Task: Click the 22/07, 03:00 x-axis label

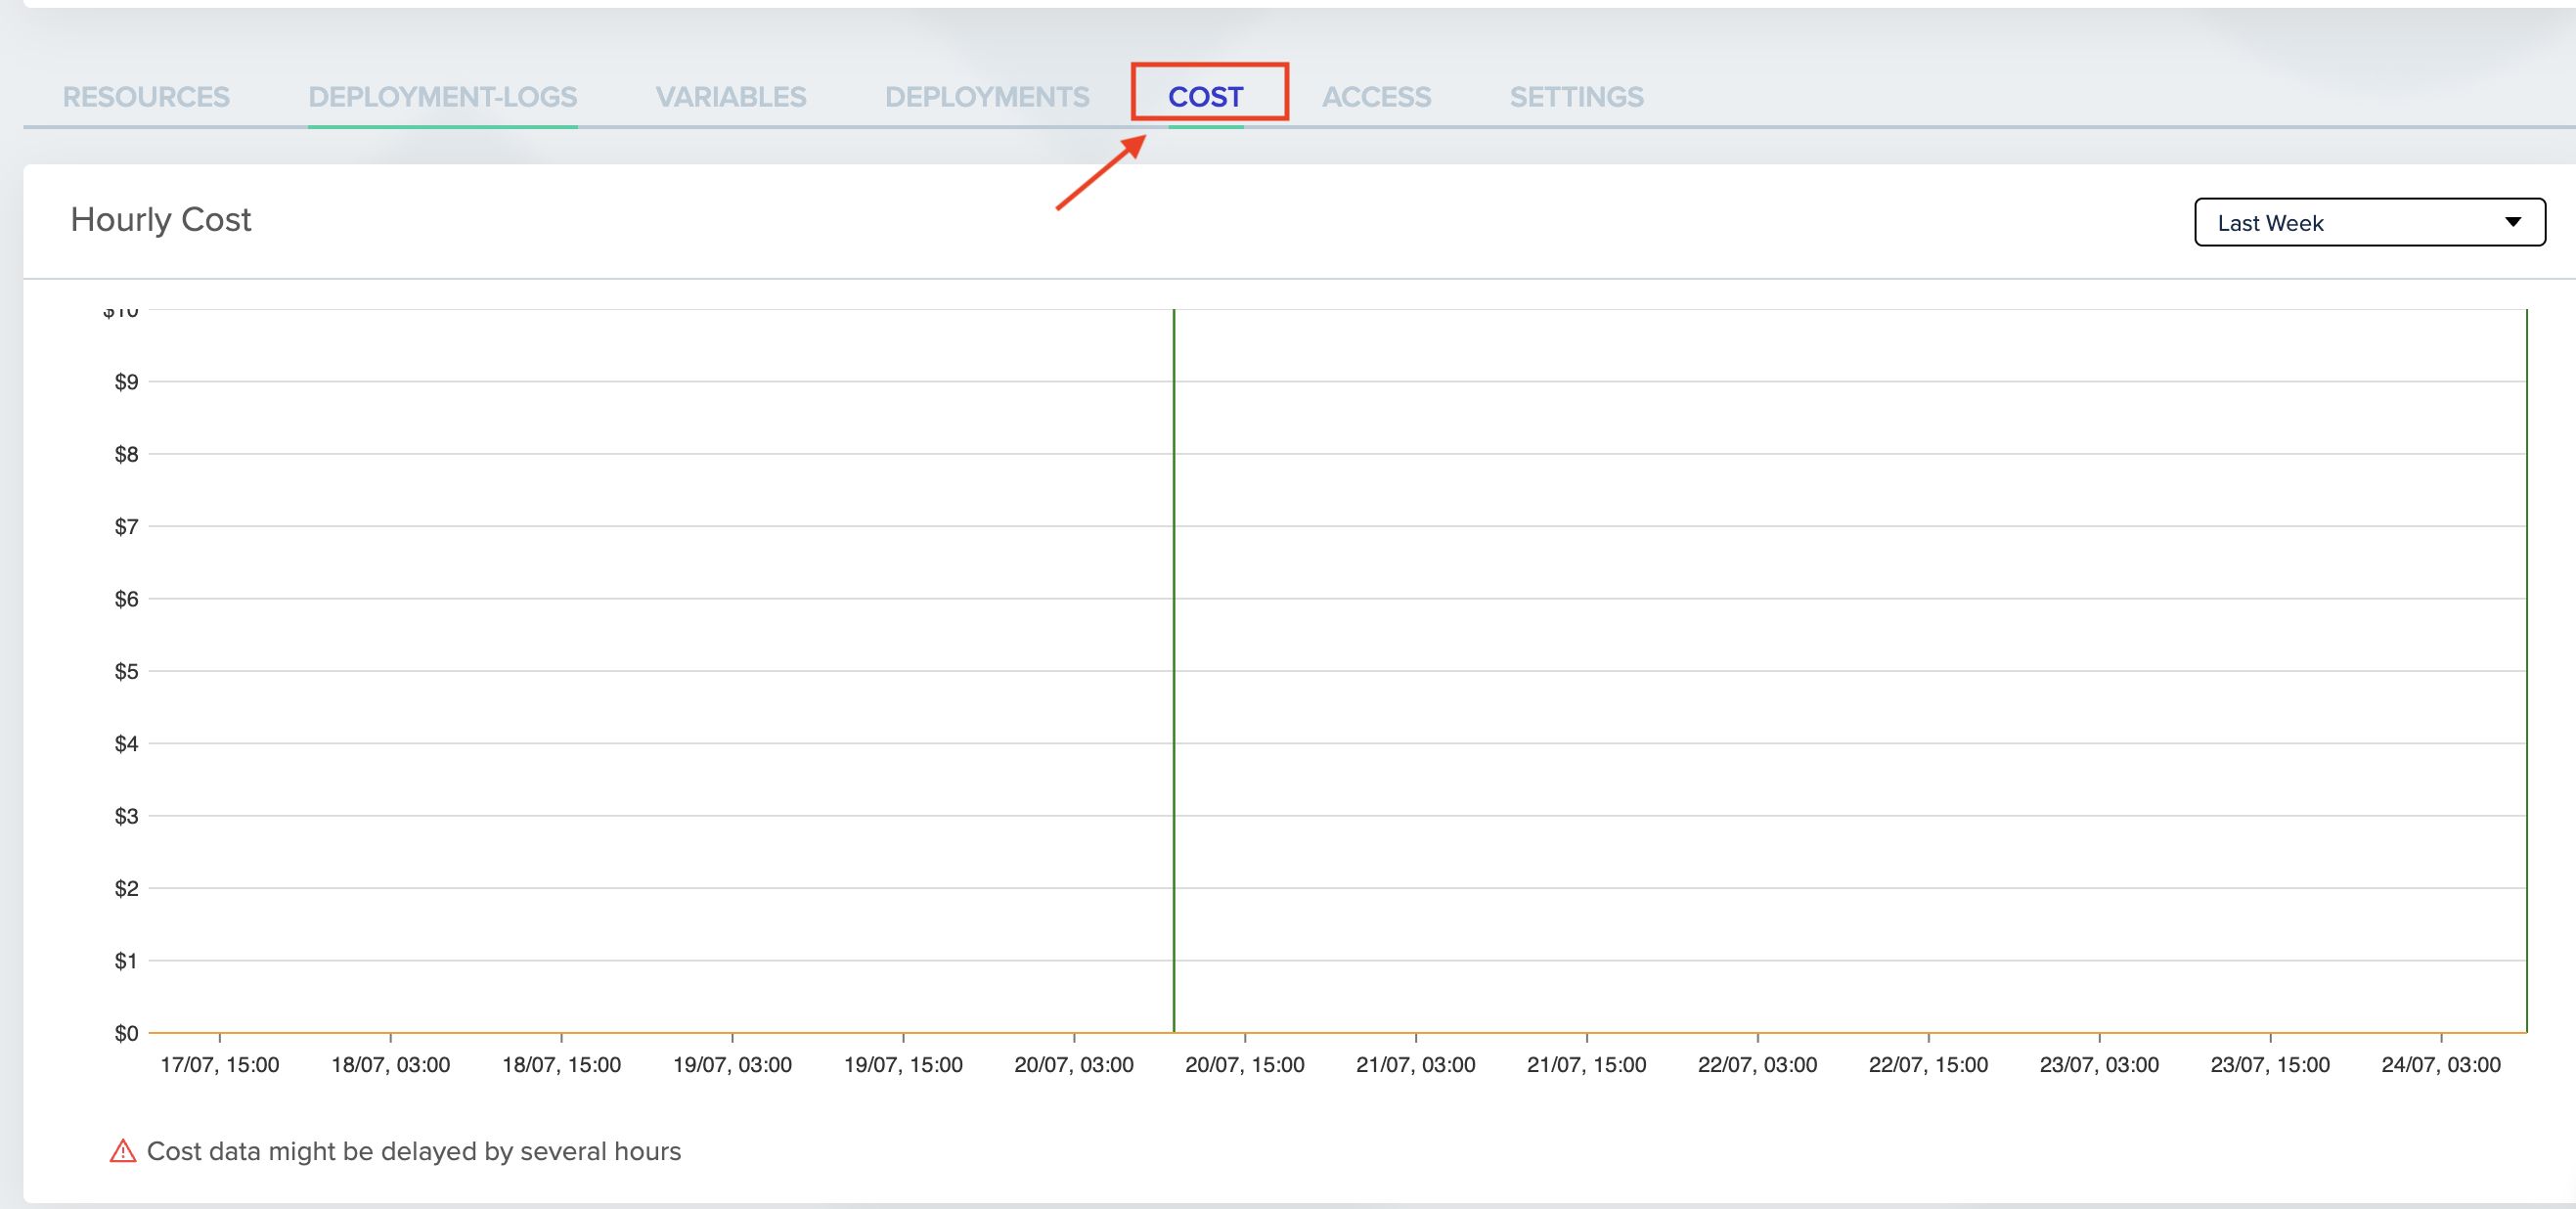Action: click(x=1757, y=1064)
